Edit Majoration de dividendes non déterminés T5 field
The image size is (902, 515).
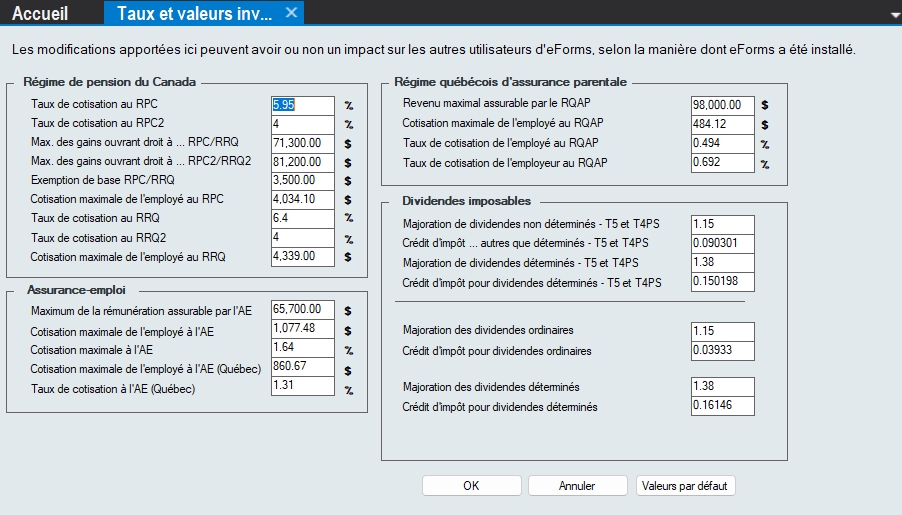tap(723, 224)
